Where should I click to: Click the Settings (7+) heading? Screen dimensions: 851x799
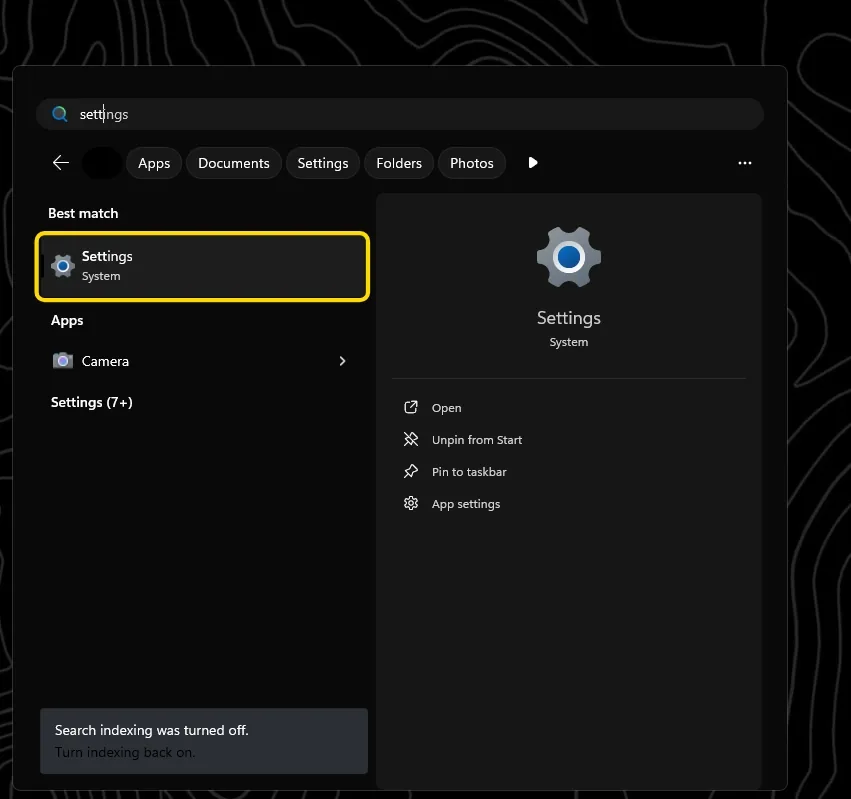(x=92, y=402)
